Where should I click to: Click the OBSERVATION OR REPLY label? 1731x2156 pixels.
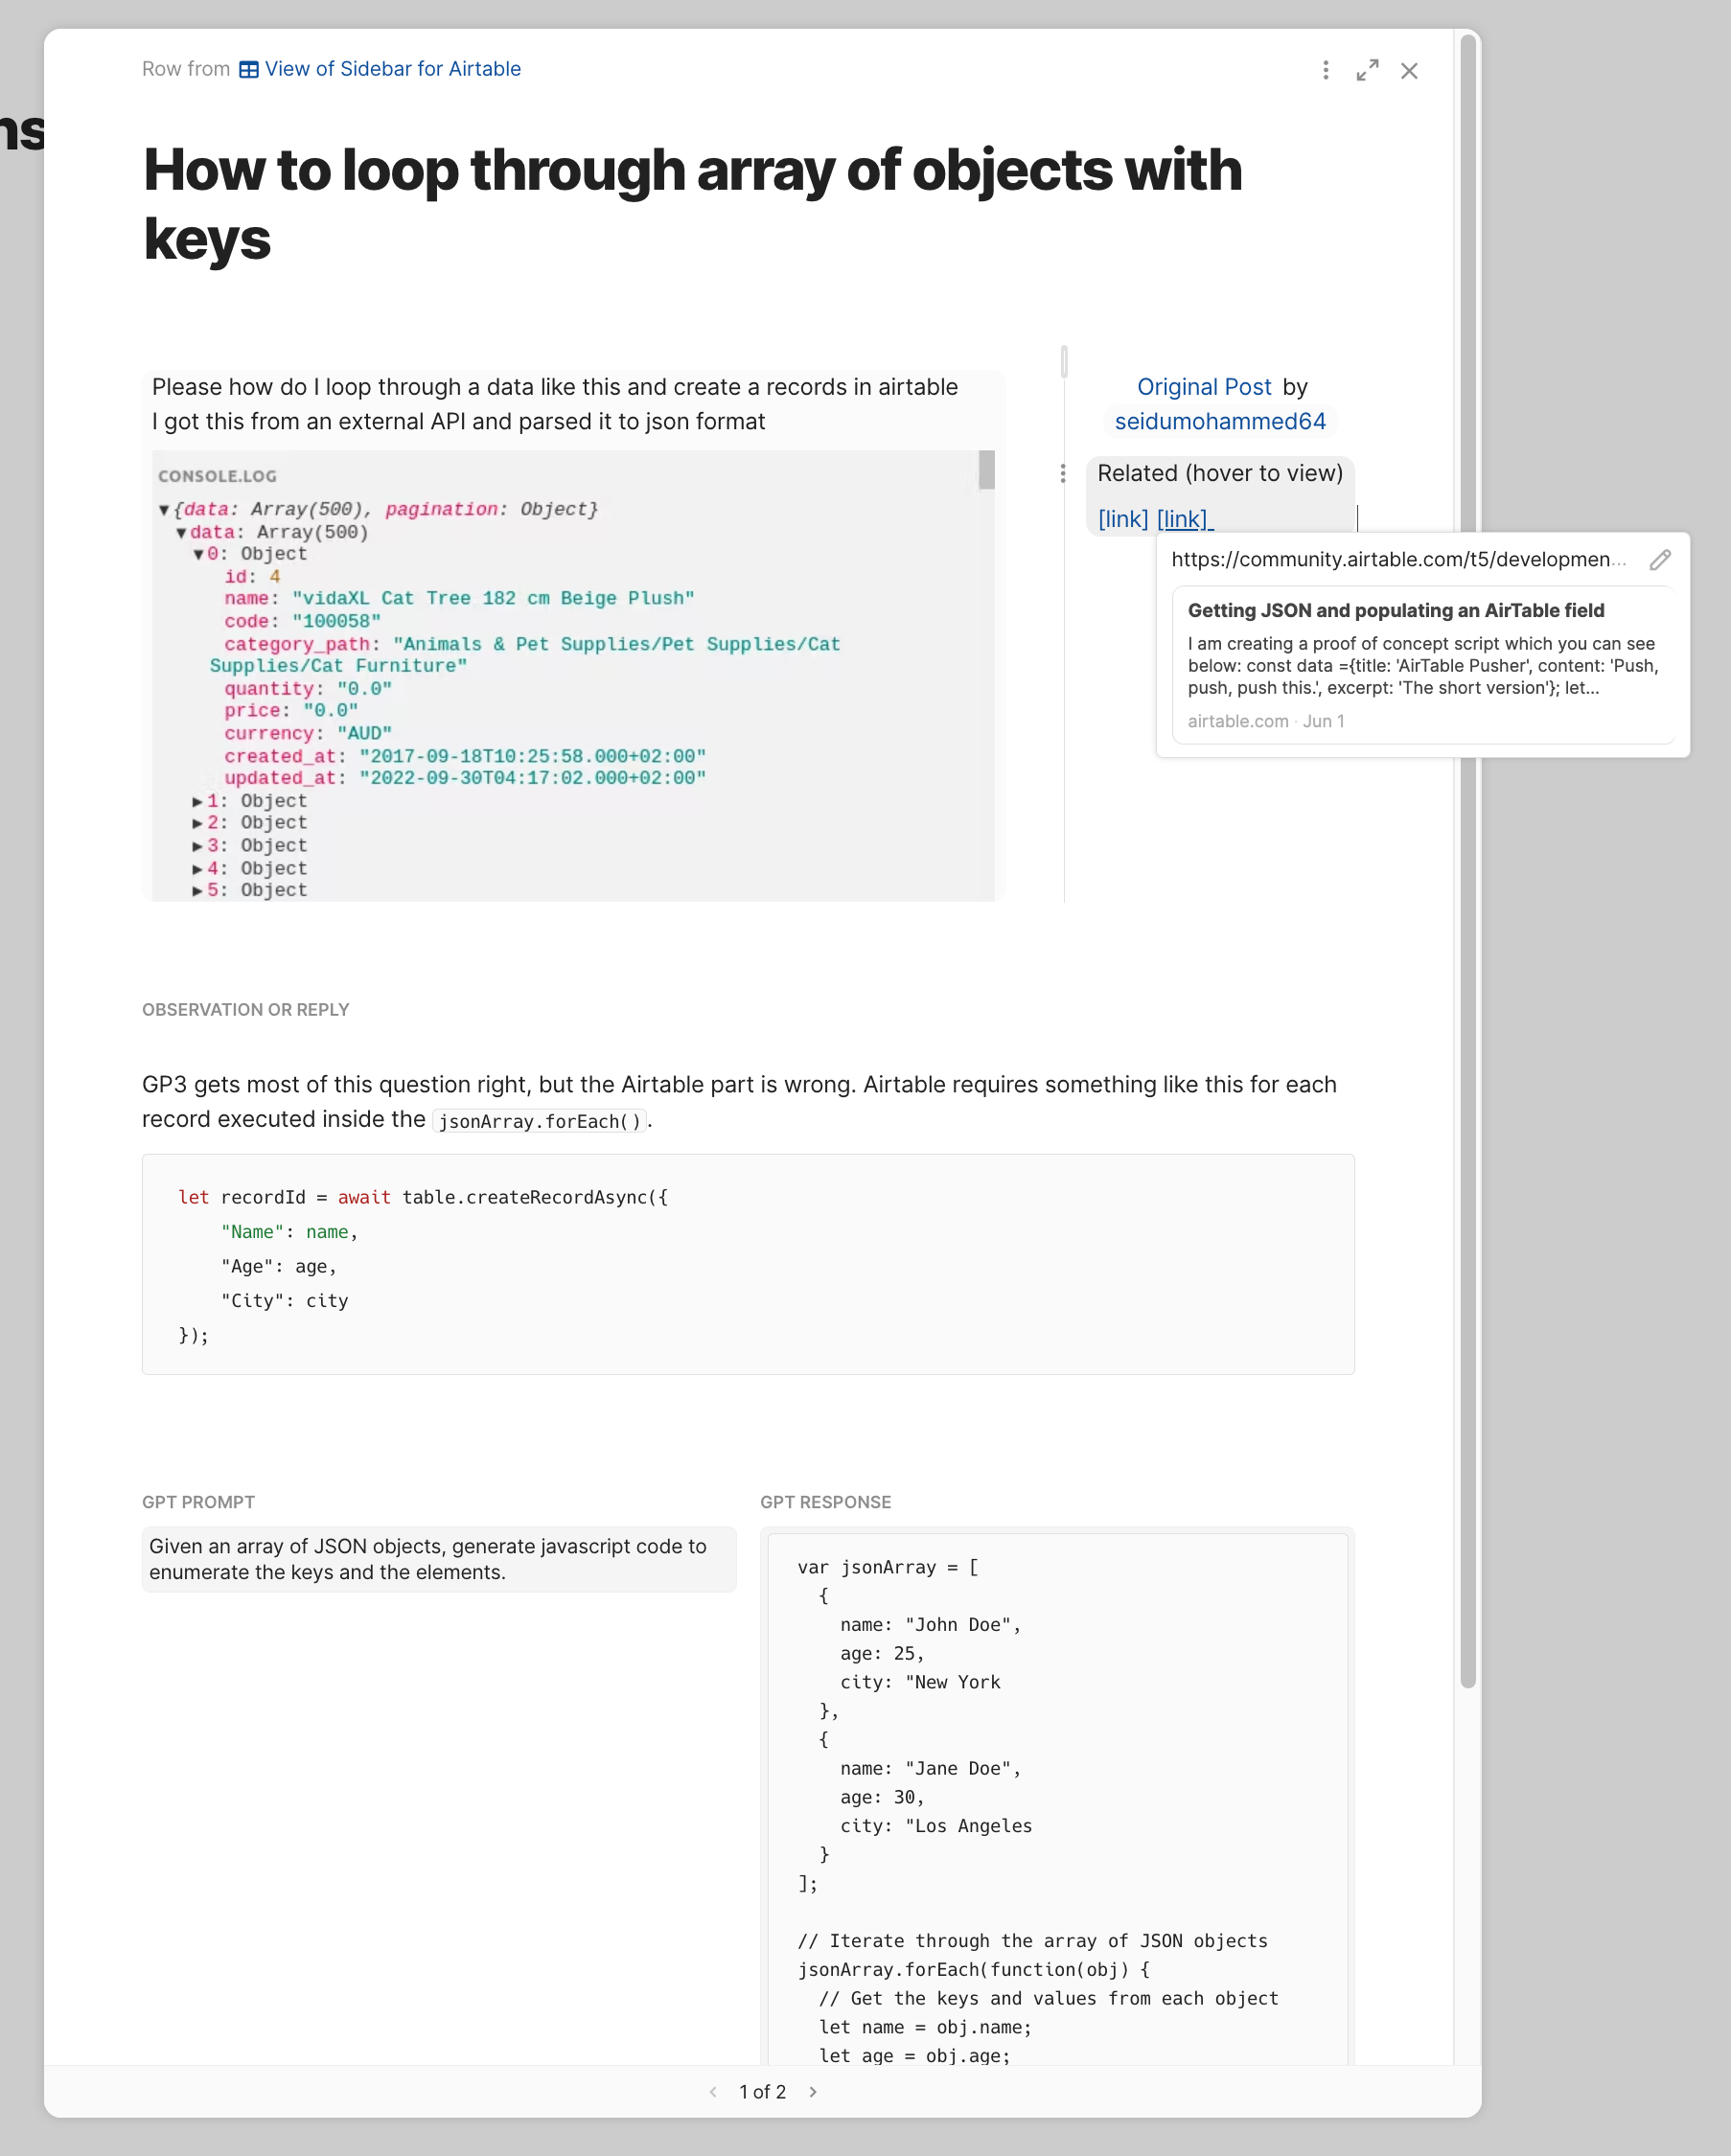tap(246, 1009)
